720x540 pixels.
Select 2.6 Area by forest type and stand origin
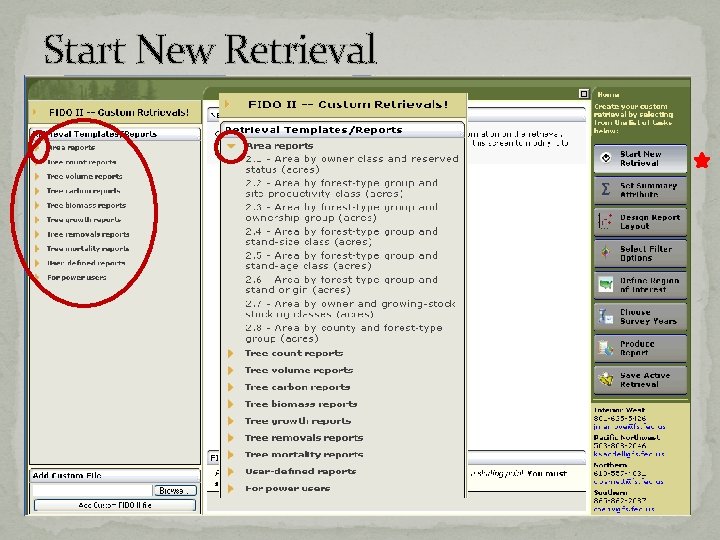(342, 285)
